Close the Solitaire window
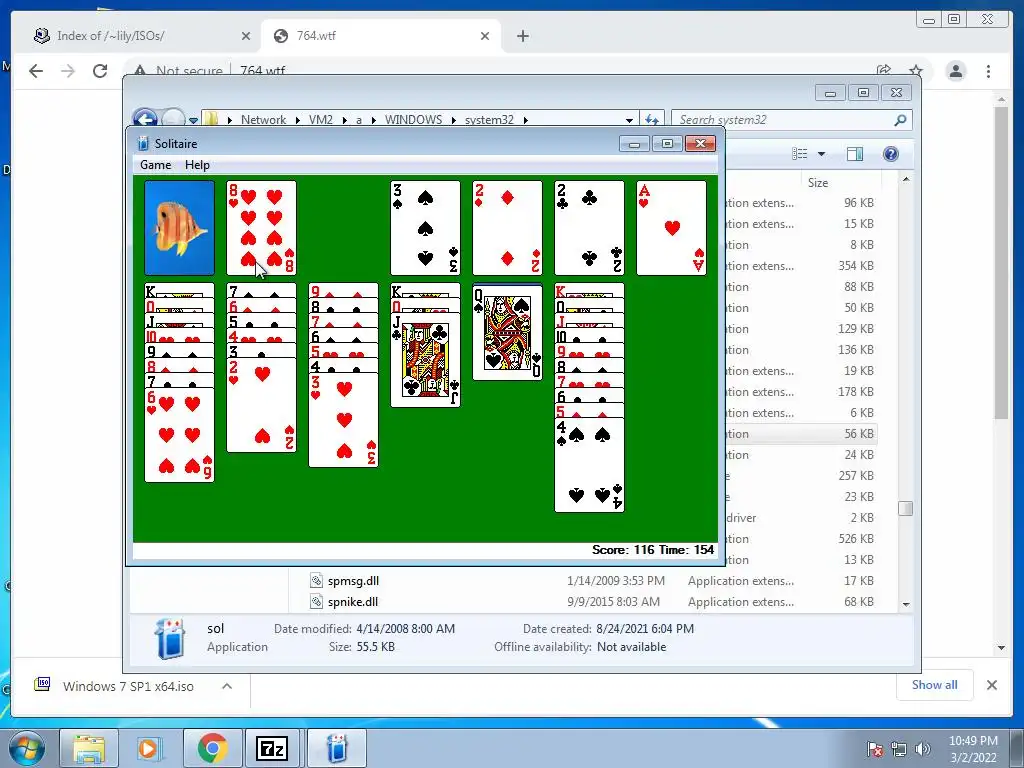 [x=700, y=144]
